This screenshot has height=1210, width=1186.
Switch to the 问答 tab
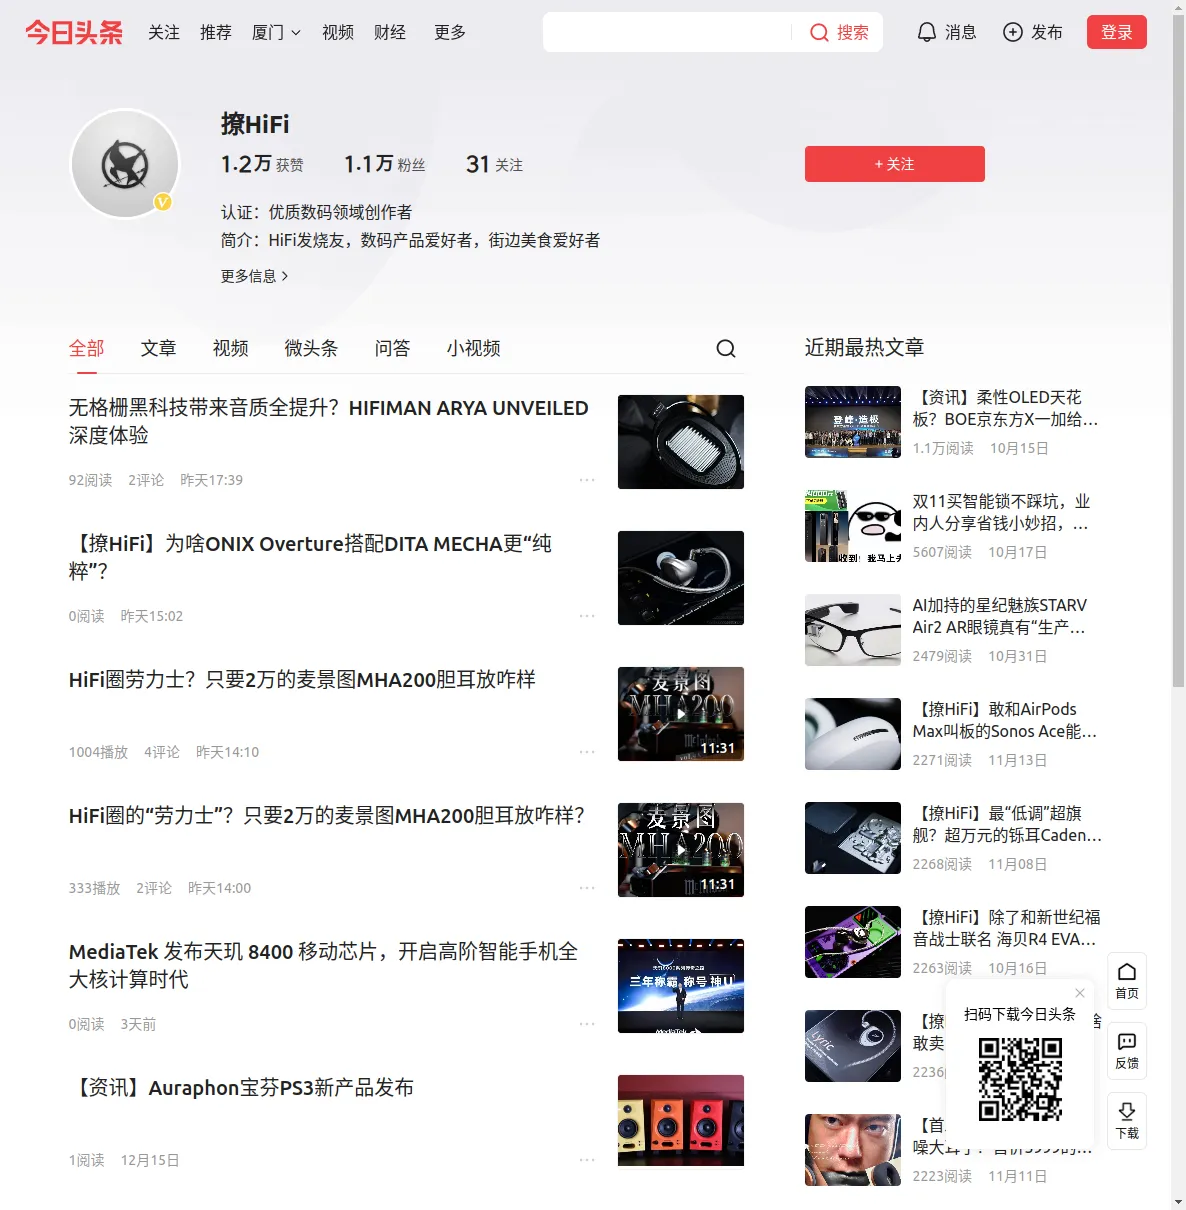click(x=393, y=348)
